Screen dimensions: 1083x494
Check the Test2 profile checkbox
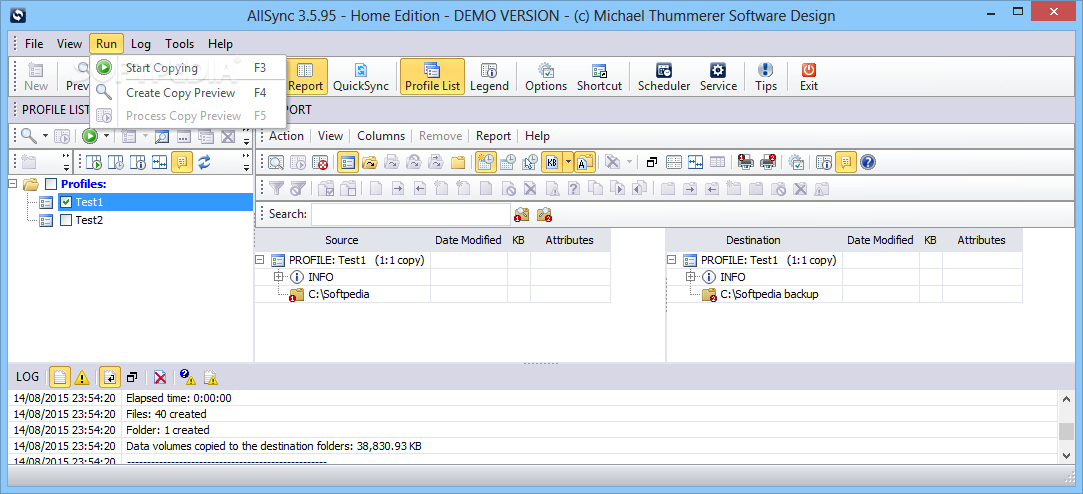[66, 220]
